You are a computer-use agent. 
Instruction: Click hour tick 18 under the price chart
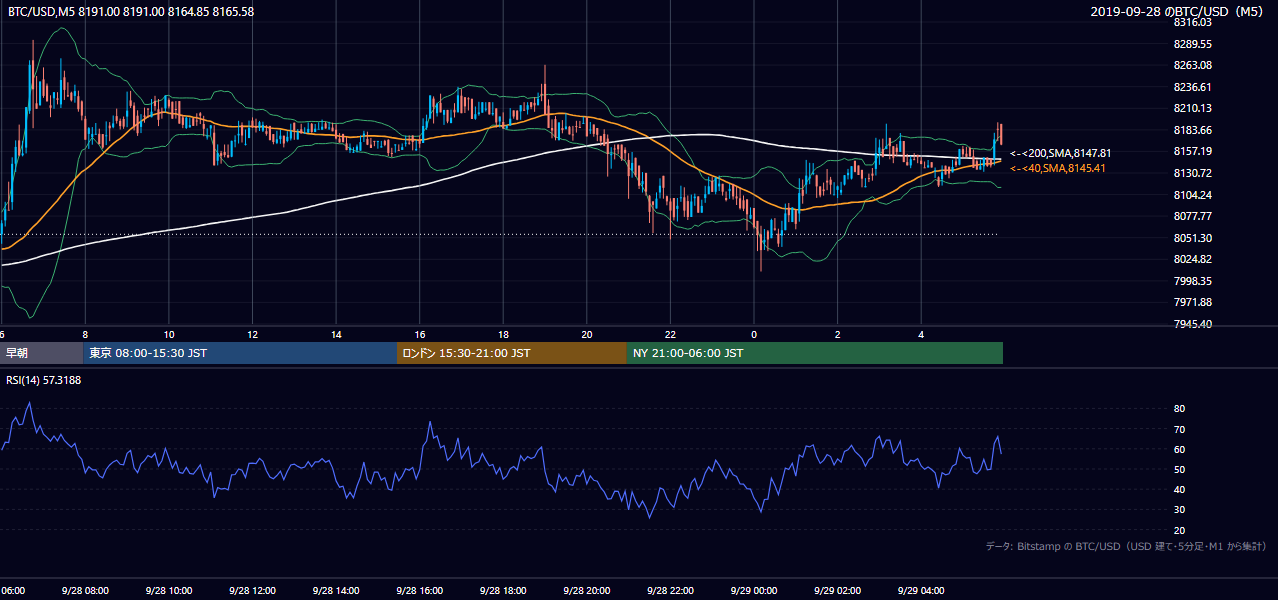(504, 335)
